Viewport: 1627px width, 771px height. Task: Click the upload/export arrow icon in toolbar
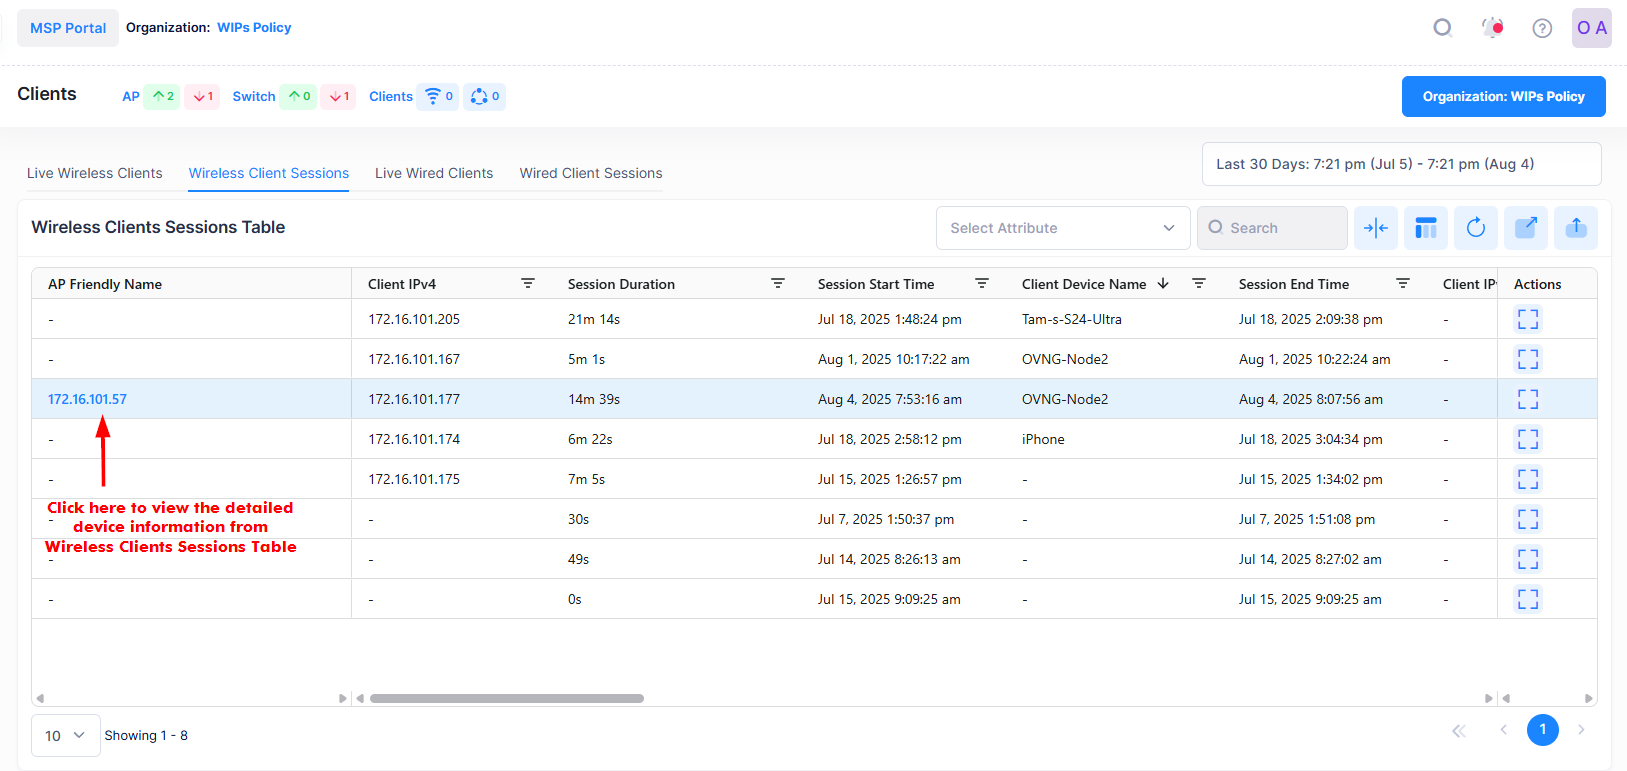point(1575,228)
